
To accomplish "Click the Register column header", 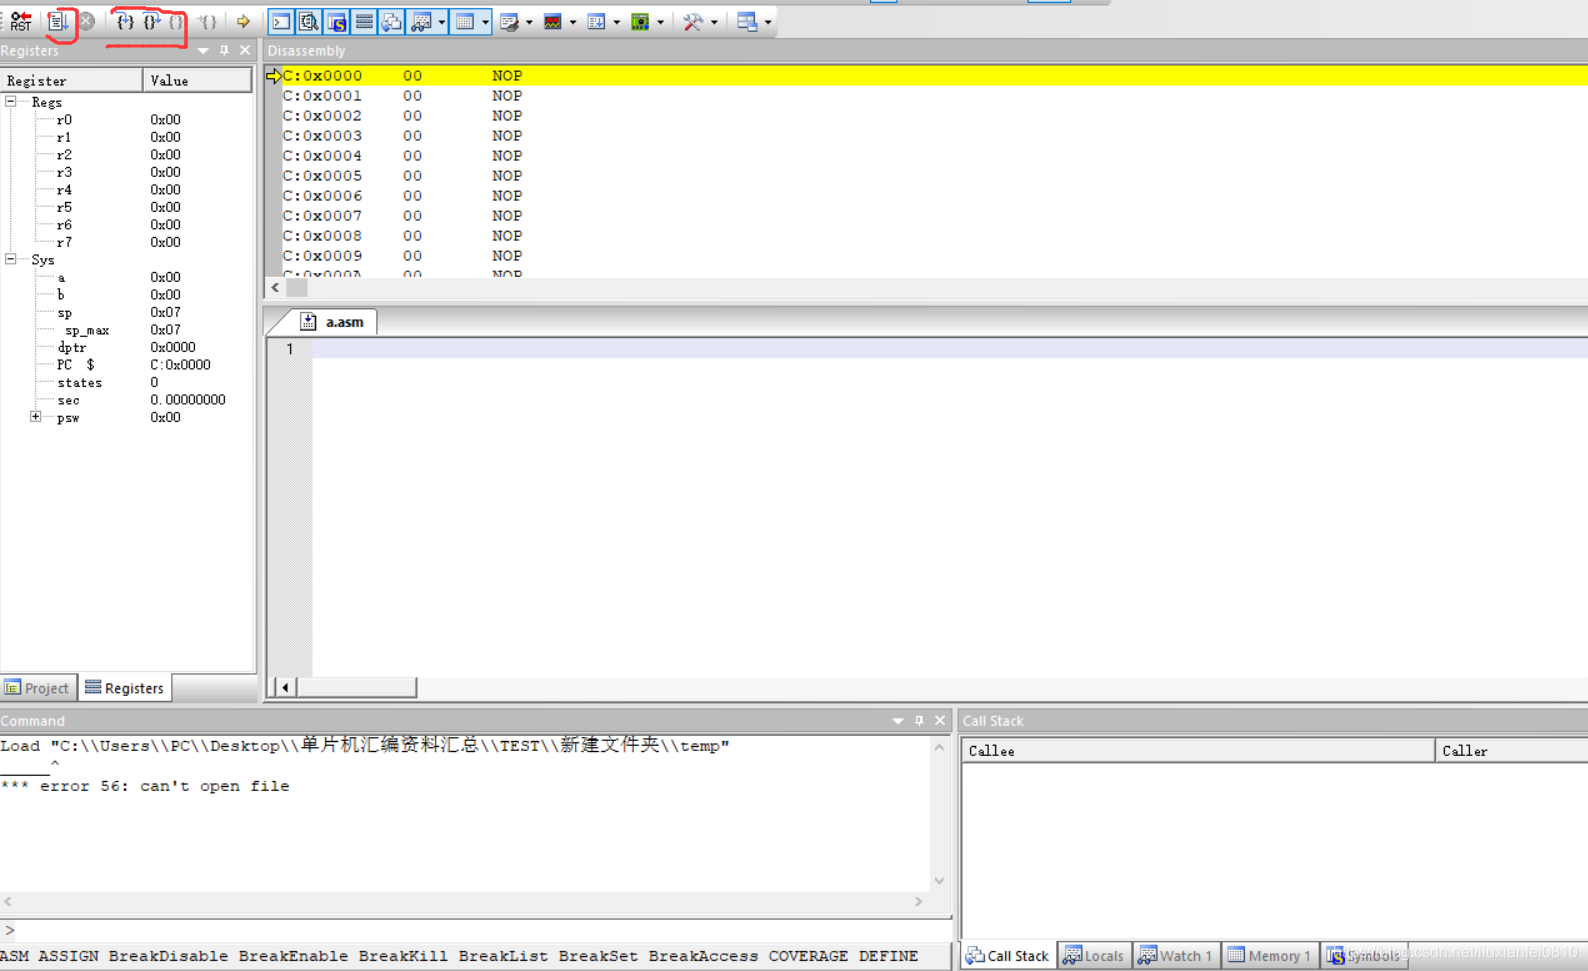I will tap(72, 80).
